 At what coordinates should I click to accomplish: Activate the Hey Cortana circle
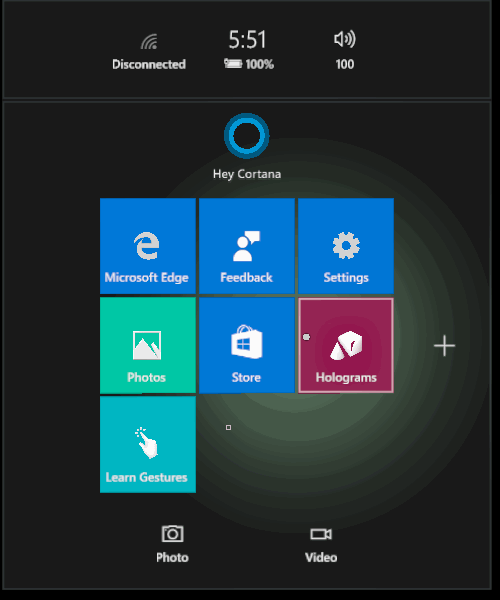click(x=246, y=136)
